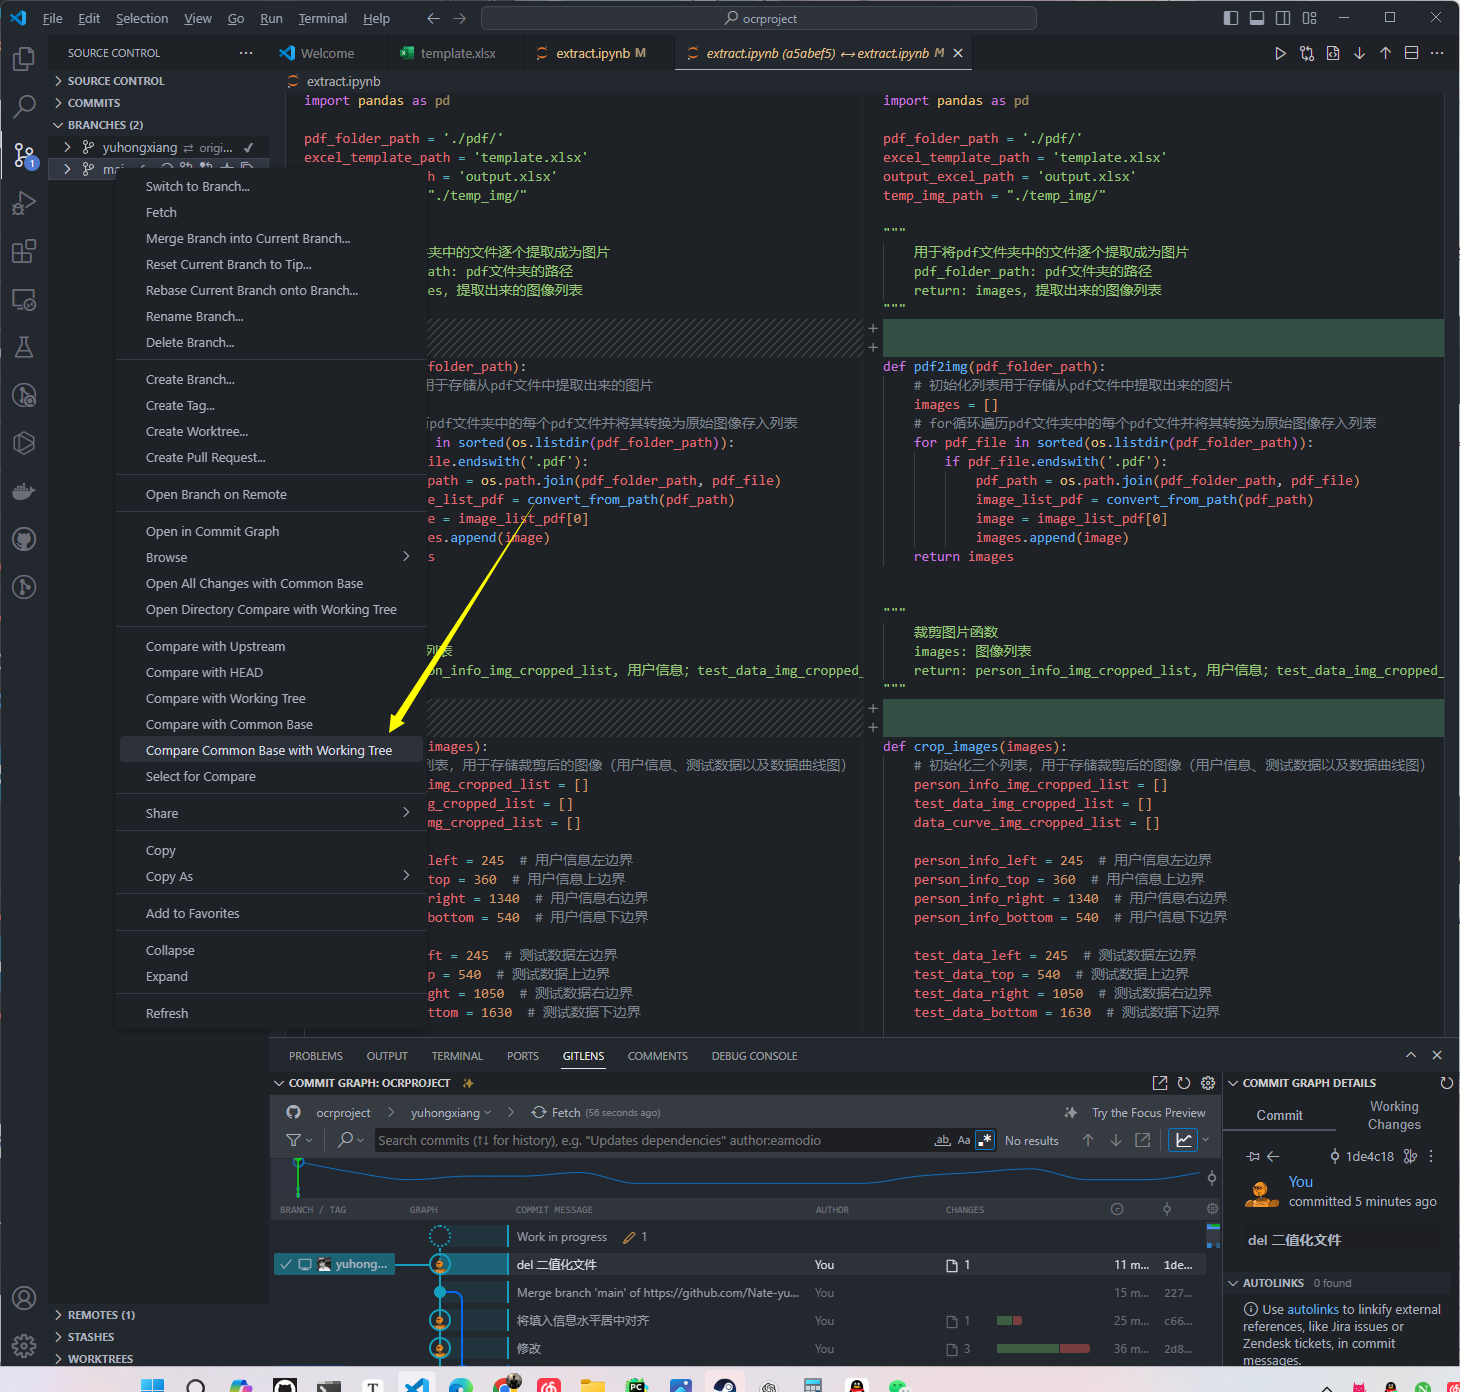1460x1392 pixels.
Task: Refresh the Commit Graph
Action: pos(1184,1083)
